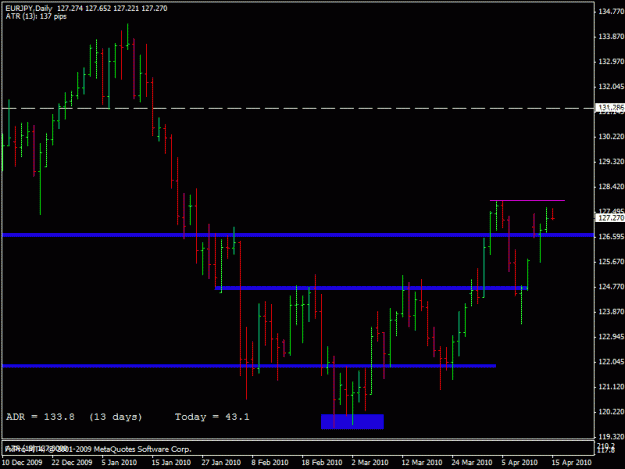Viewport: 625px width, 469px height.
Task: Click the 24 Mar 2010 date label
Action: pyautogui.click(x=472, y=463)
